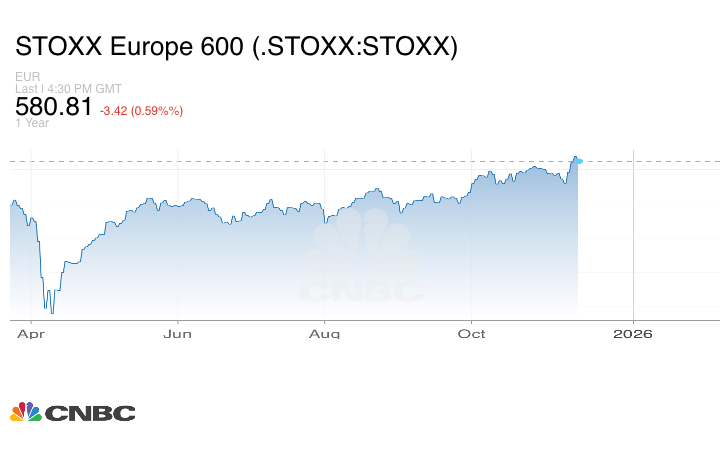
Task: Click the blue latest-price marker dot
Action: coord(578,161)
